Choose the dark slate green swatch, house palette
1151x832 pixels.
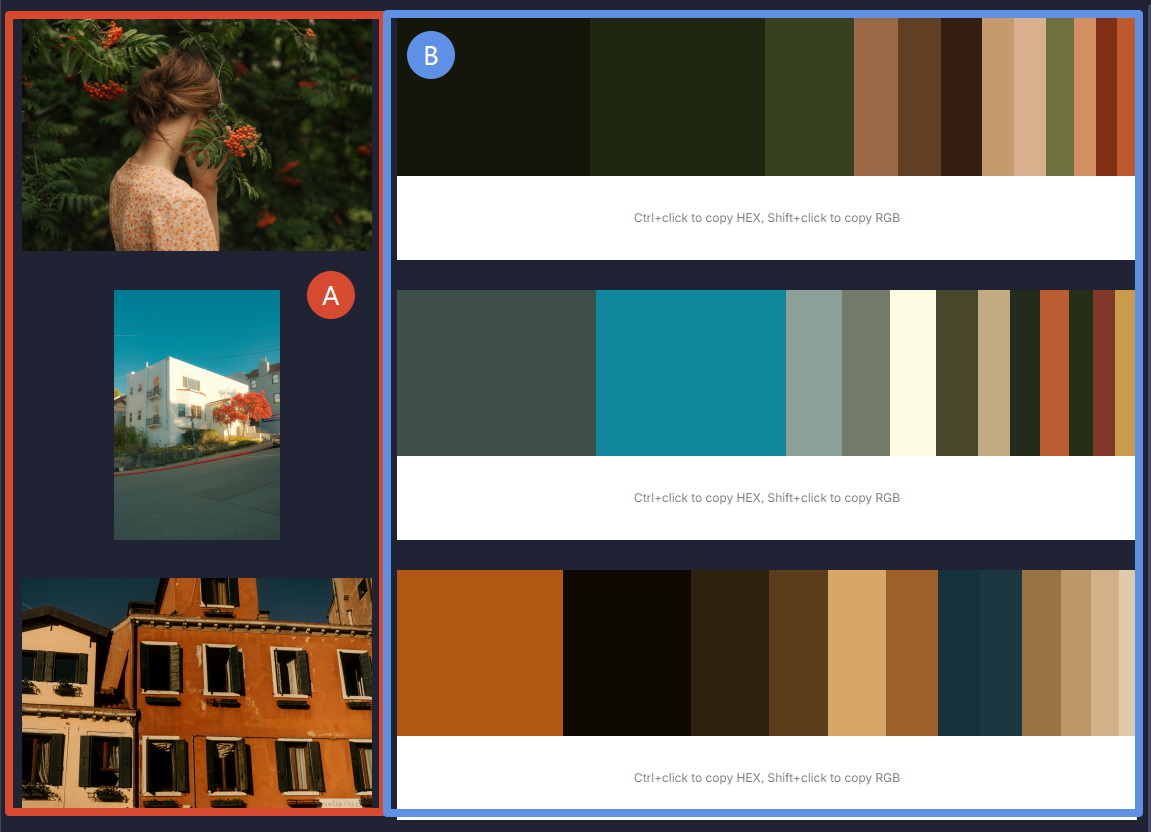point(496,373)
